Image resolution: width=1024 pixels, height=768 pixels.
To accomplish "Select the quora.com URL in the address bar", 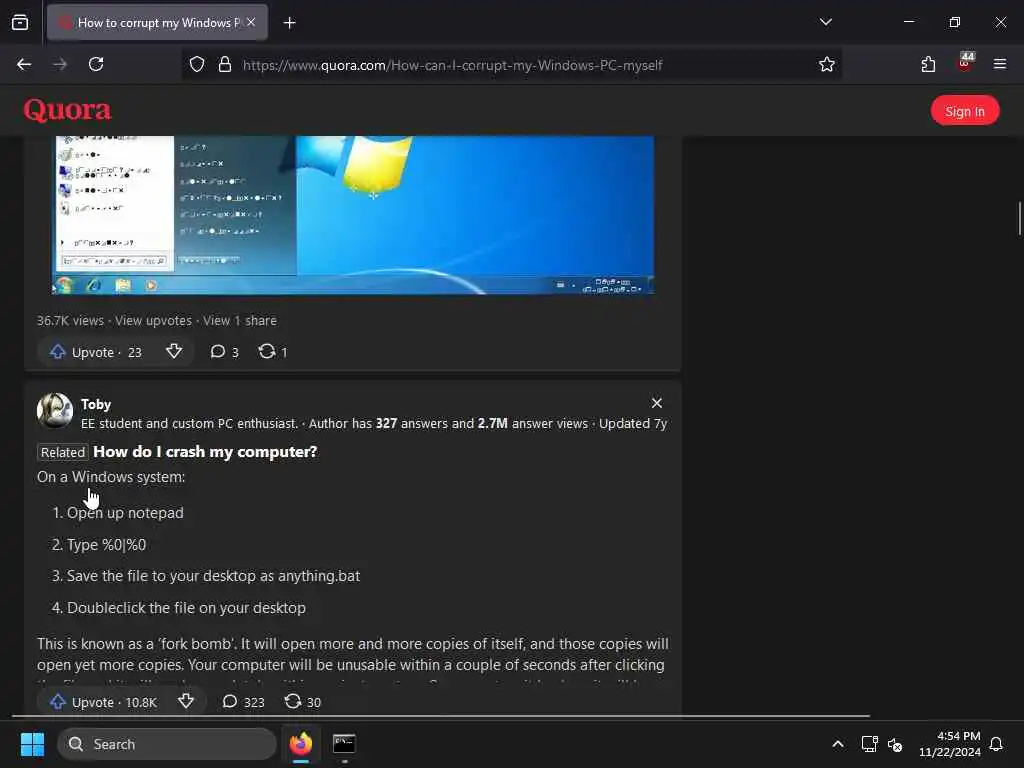I will tap(453, 65).
